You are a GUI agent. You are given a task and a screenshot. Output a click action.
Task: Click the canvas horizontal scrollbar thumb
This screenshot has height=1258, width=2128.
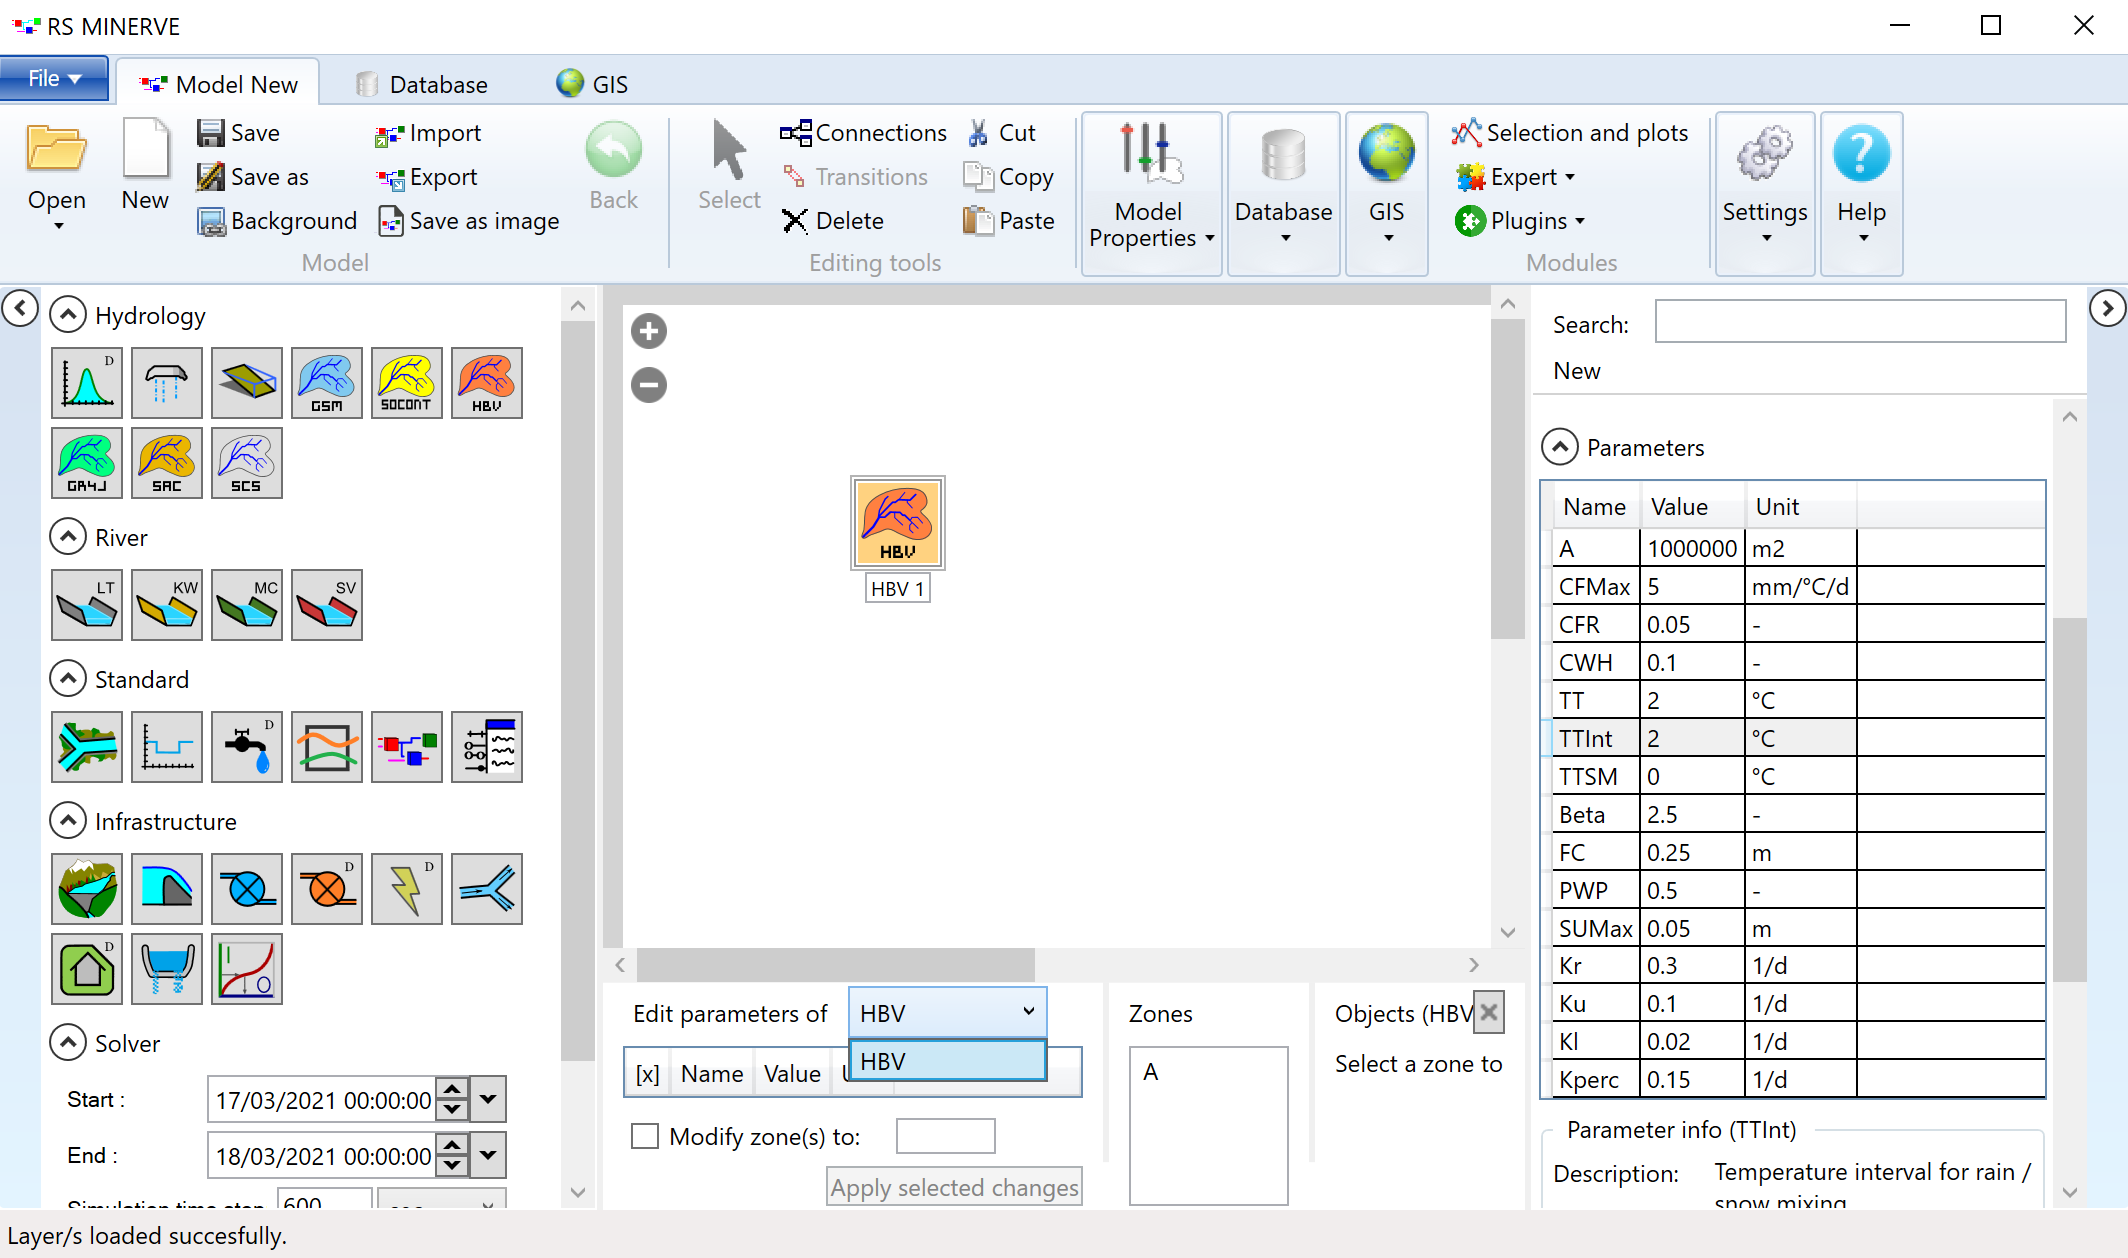(836, 965)
